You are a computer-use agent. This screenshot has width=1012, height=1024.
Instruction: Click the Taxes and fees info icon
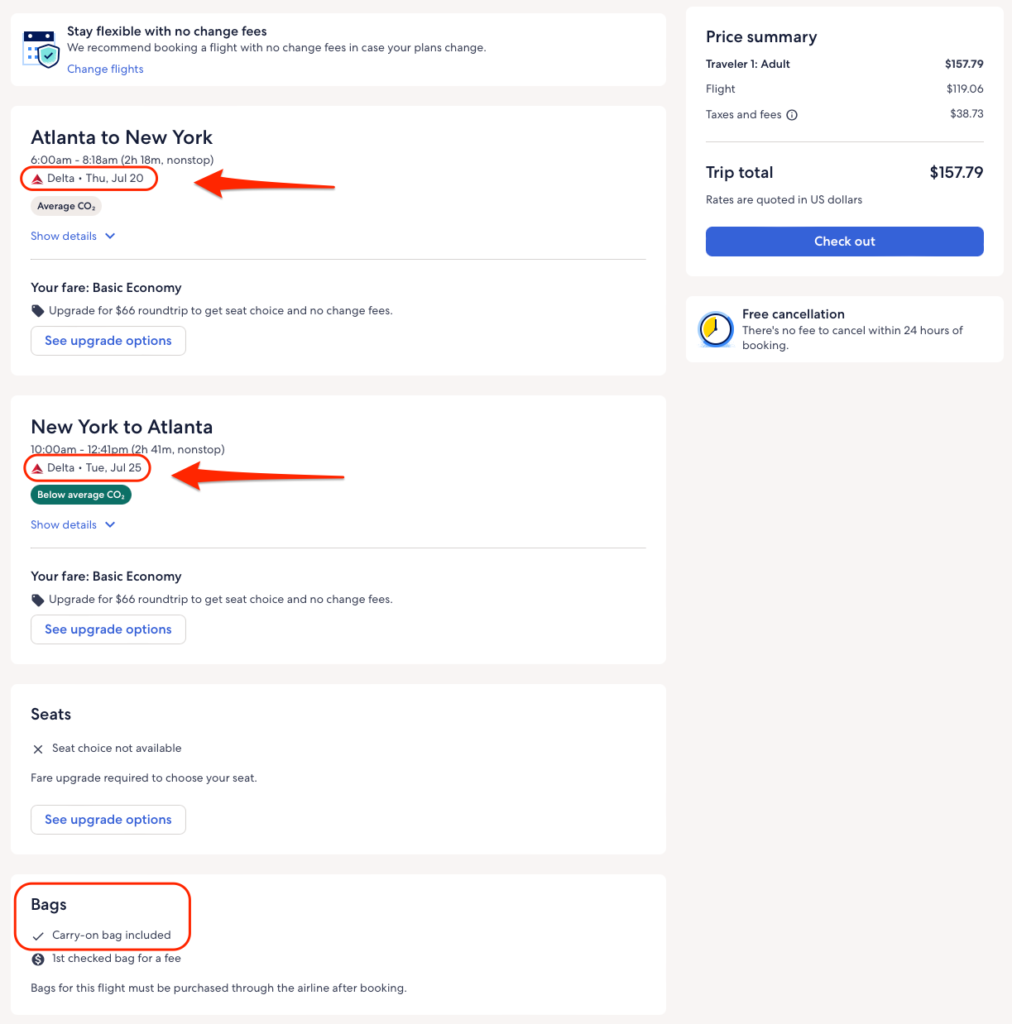792,115
